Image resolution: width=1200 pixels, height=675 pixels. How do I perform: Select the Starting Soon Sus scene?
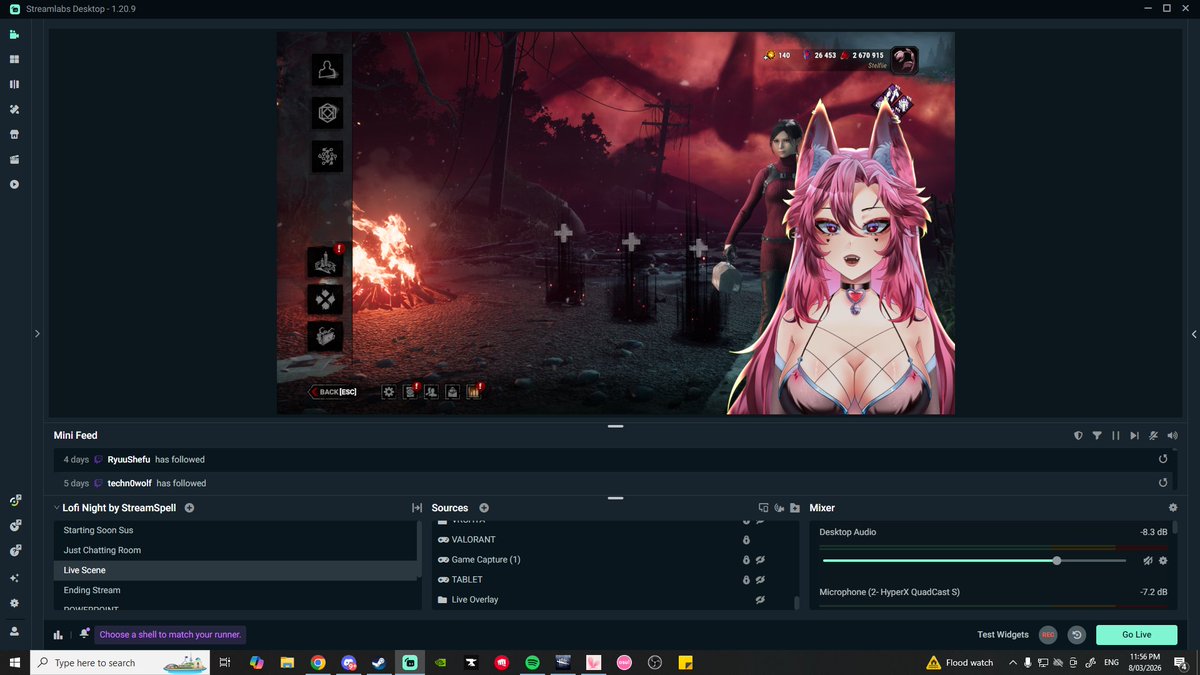click(236, 530)
